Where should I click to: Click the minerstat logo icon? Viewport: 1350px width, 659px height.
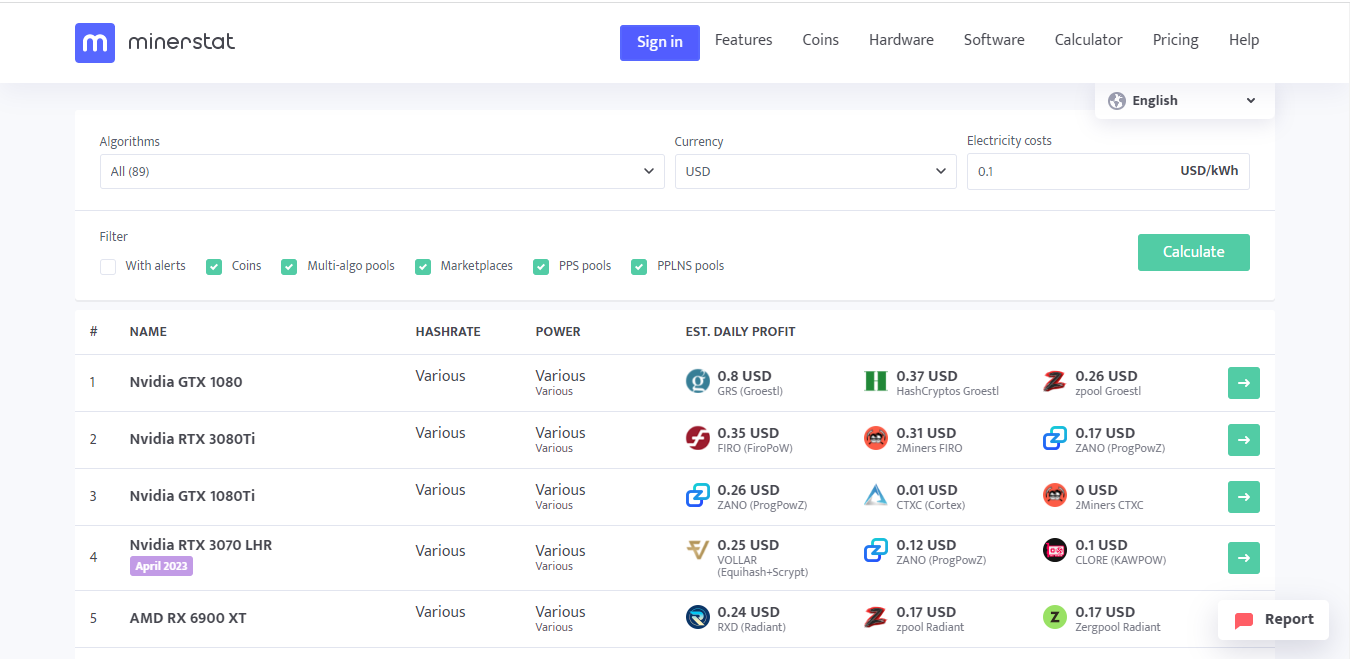pyautogui.click(x=95, y=43)
